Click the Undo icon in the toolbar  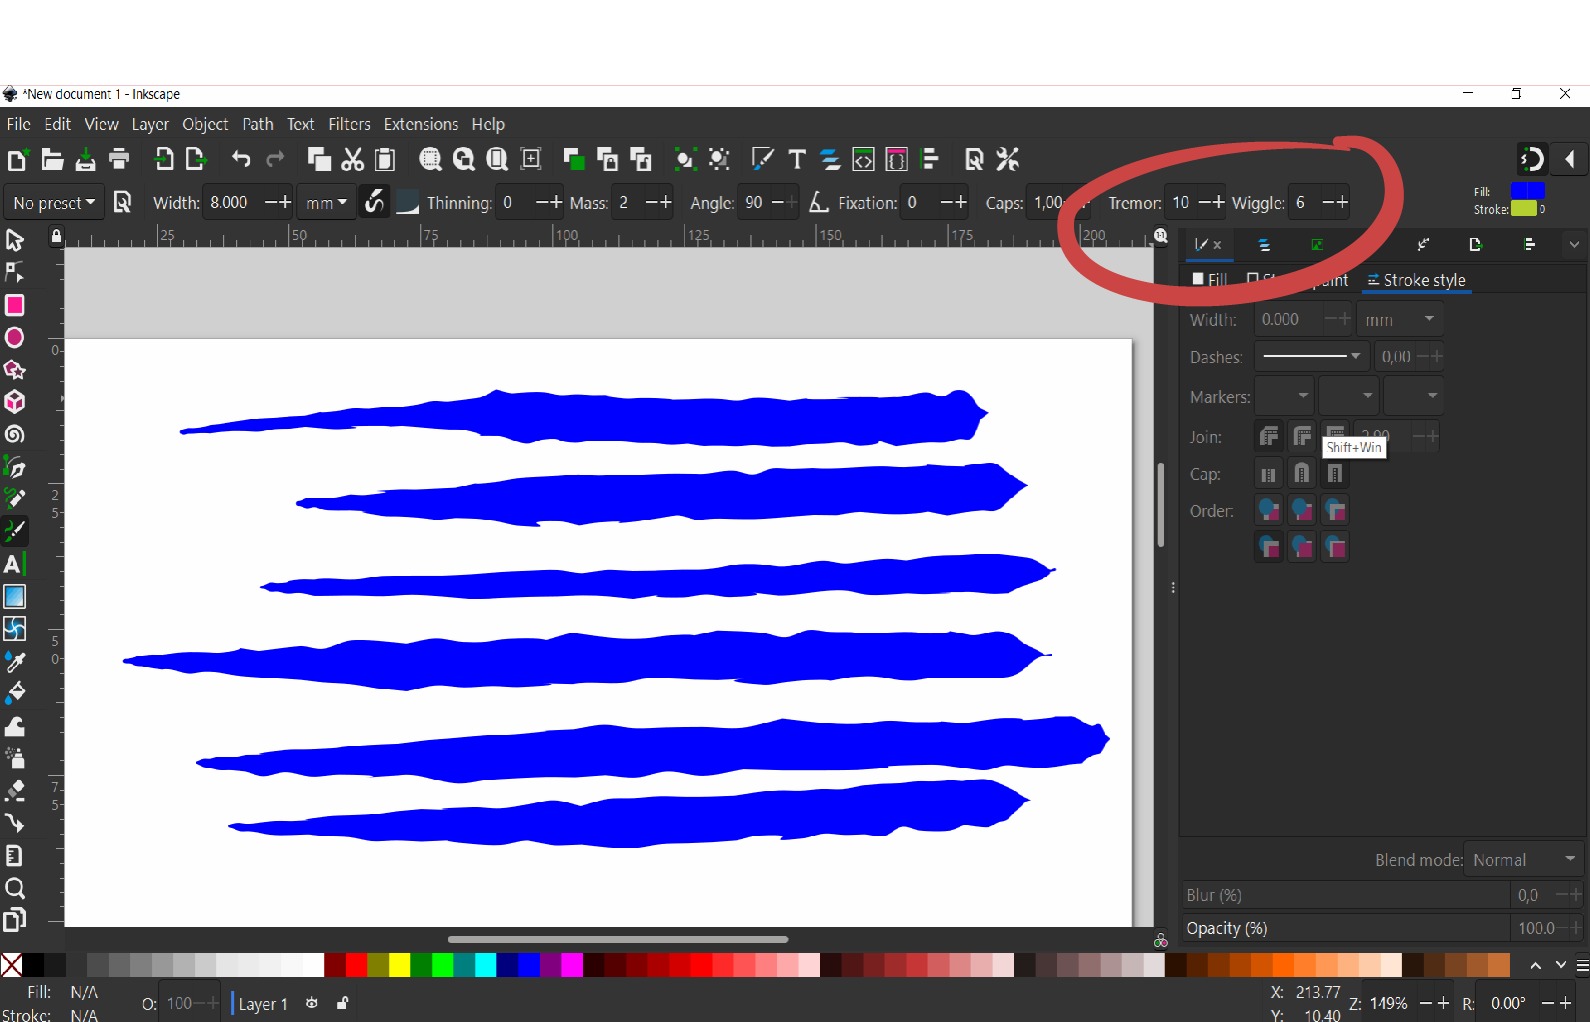[241, 159]
